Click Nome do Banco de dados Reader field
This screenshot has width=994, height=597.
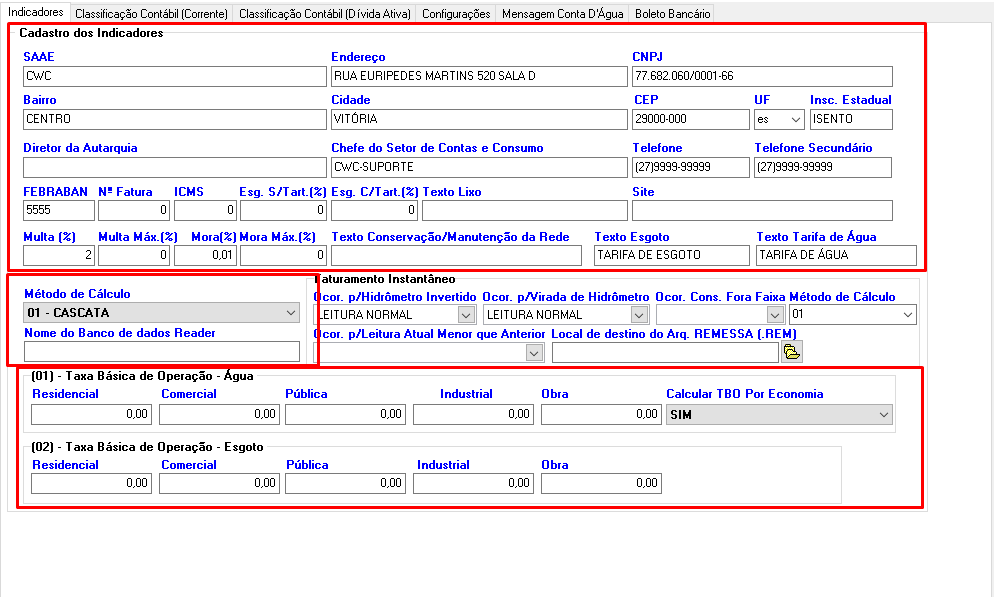(x=162, y=351)
